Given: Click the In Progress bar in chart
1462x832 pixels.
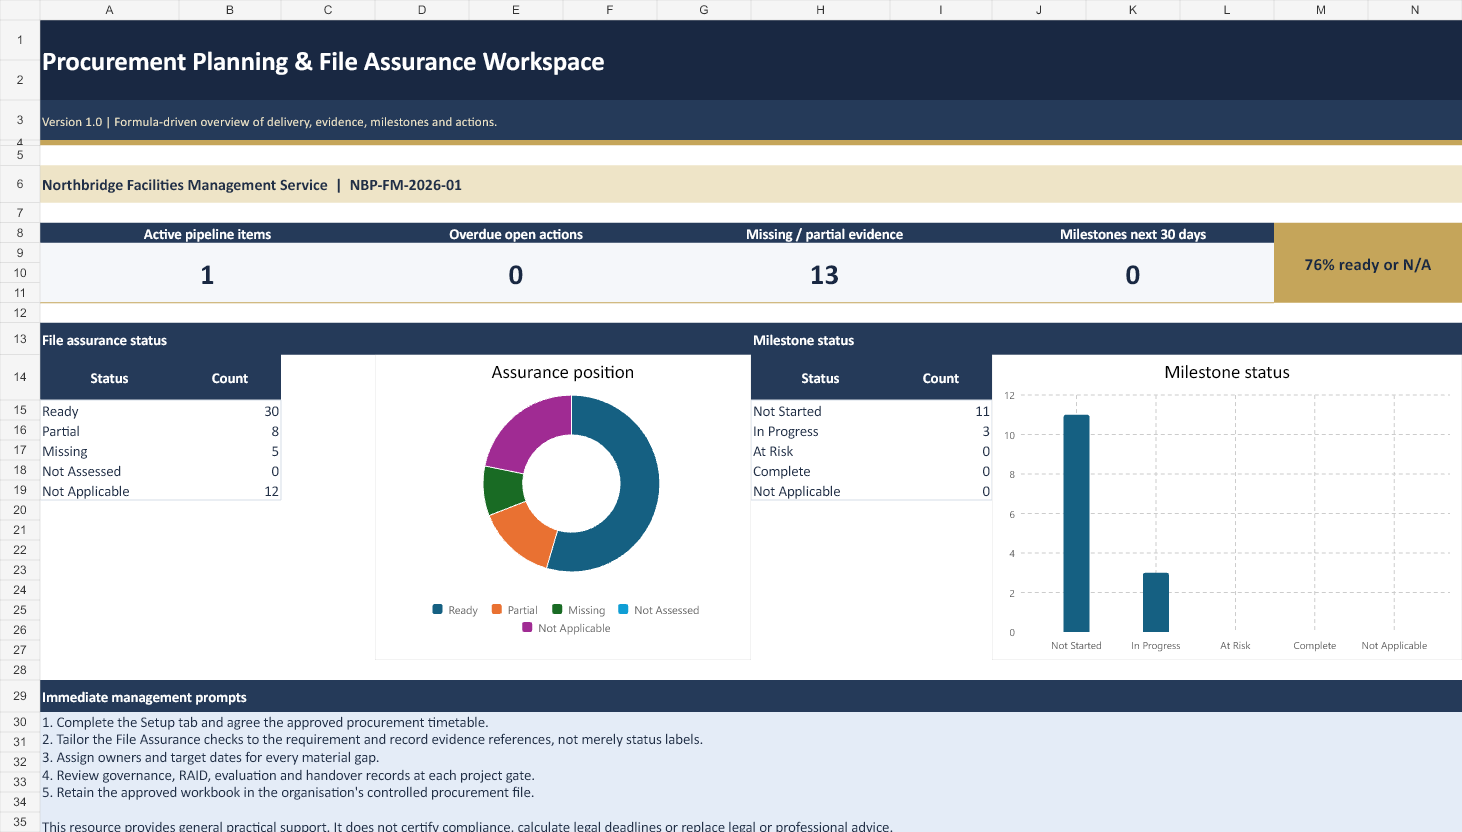Looking at the screenshot, I should (1156, 602).
